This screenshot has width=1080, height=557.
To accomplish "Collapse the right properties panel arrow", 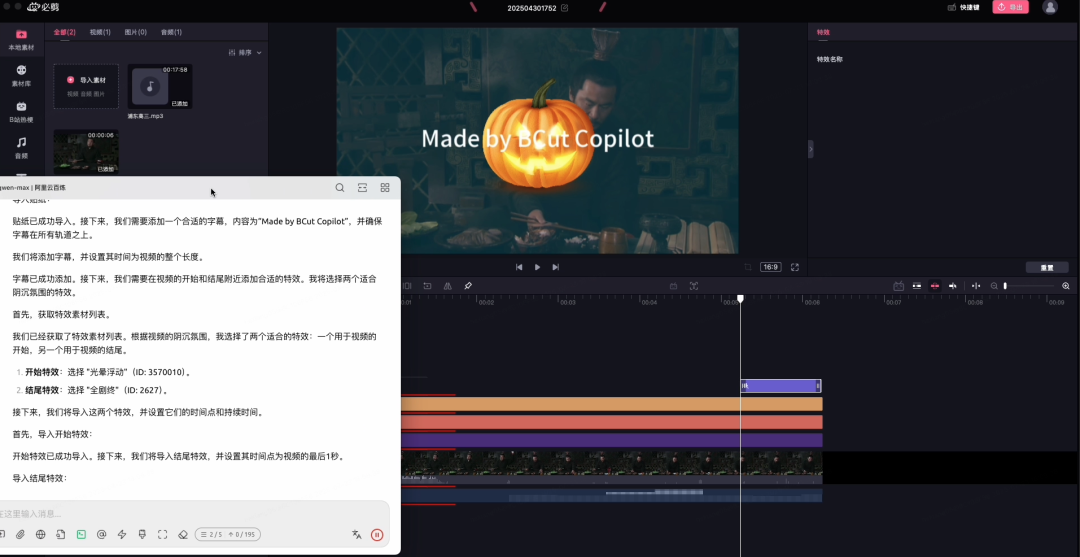I will coord(811,149).
